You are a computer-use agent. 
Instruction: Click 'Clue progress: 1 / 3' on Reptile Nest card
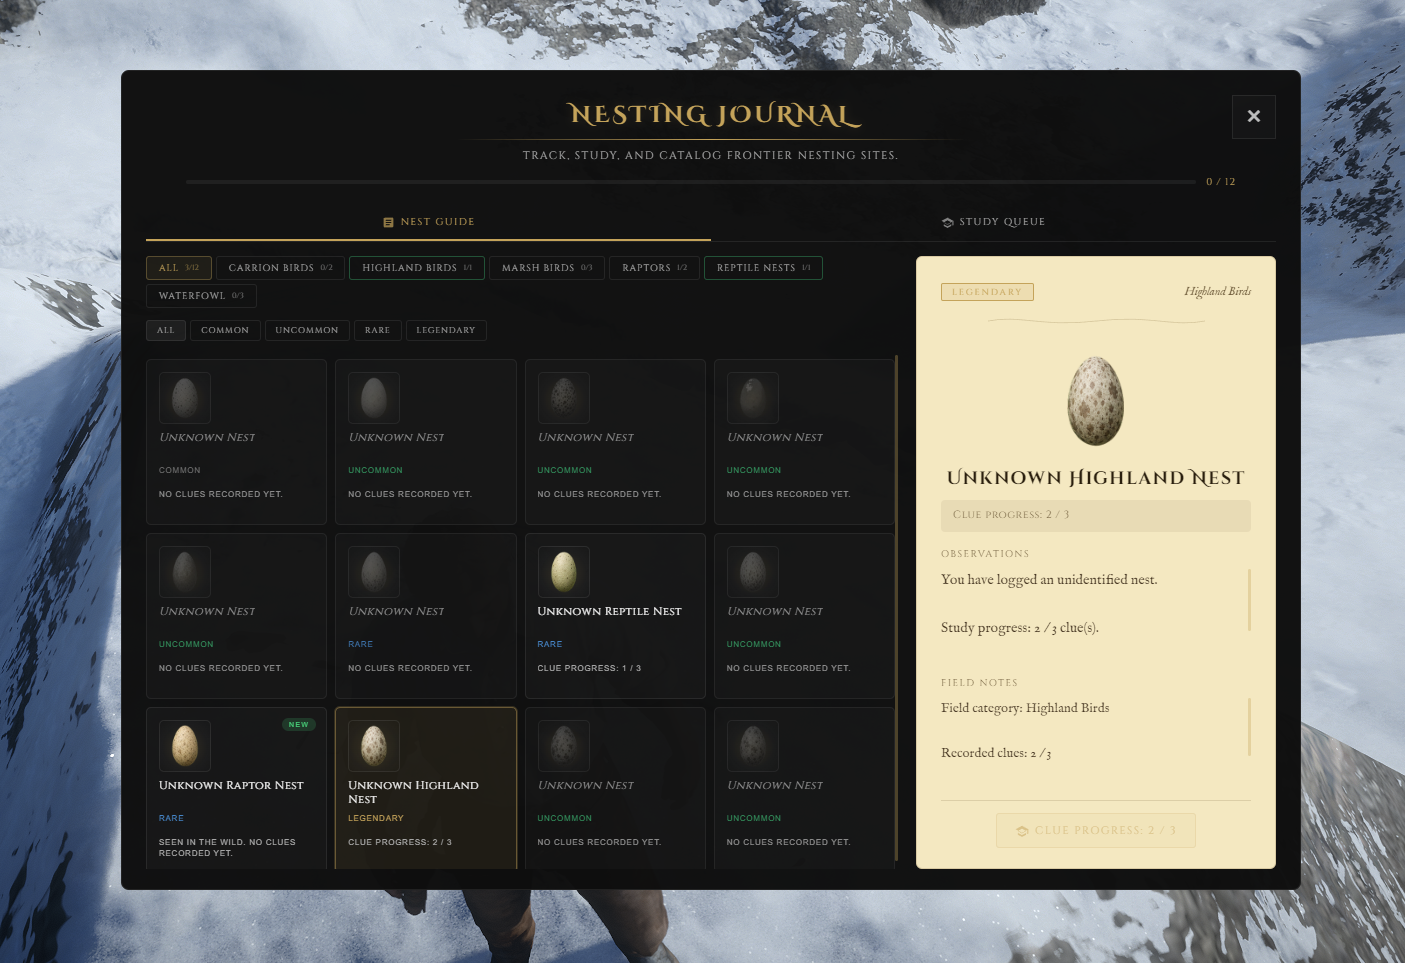(x=589, y=668)
